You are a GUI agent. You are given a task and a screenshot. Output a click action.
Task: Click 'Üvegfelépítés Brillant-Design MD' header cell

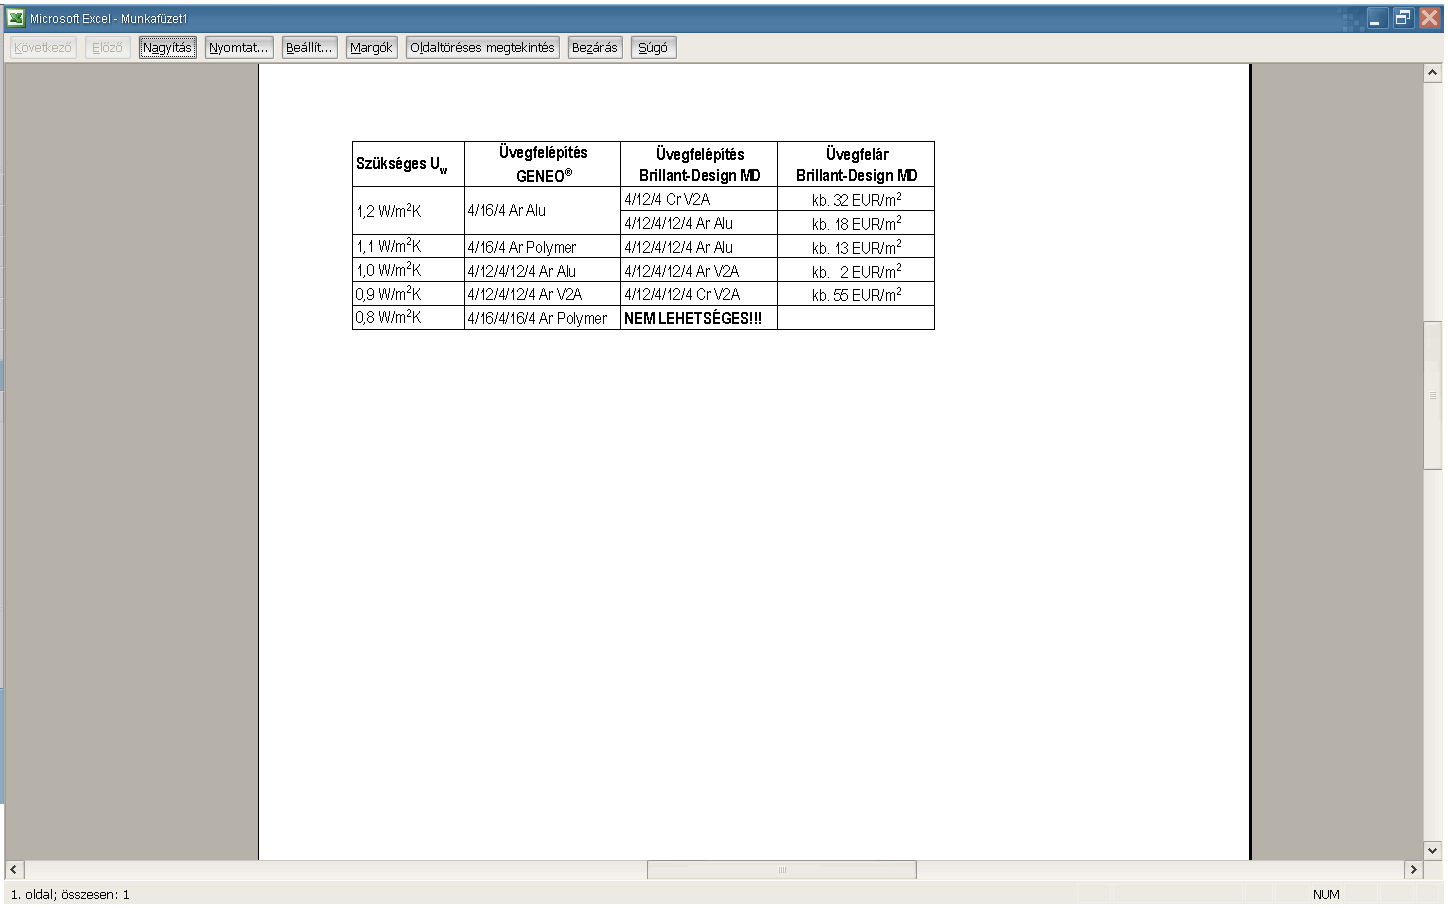click(x=699, y=164)
